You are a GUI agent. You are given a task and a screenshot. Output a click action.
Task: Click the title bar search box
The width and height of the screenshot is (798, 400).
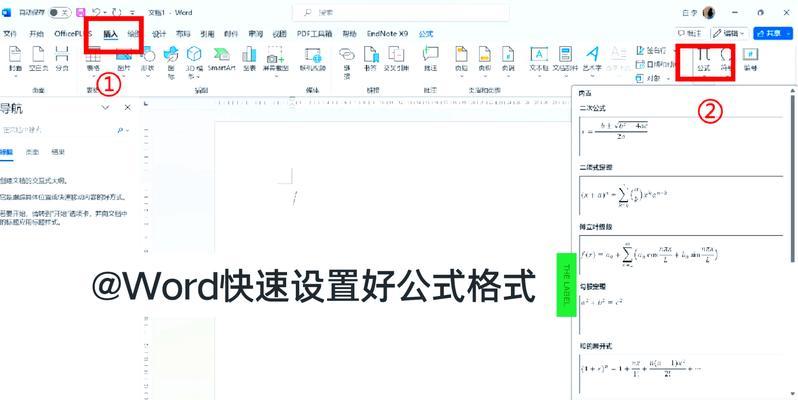[401, 12]
